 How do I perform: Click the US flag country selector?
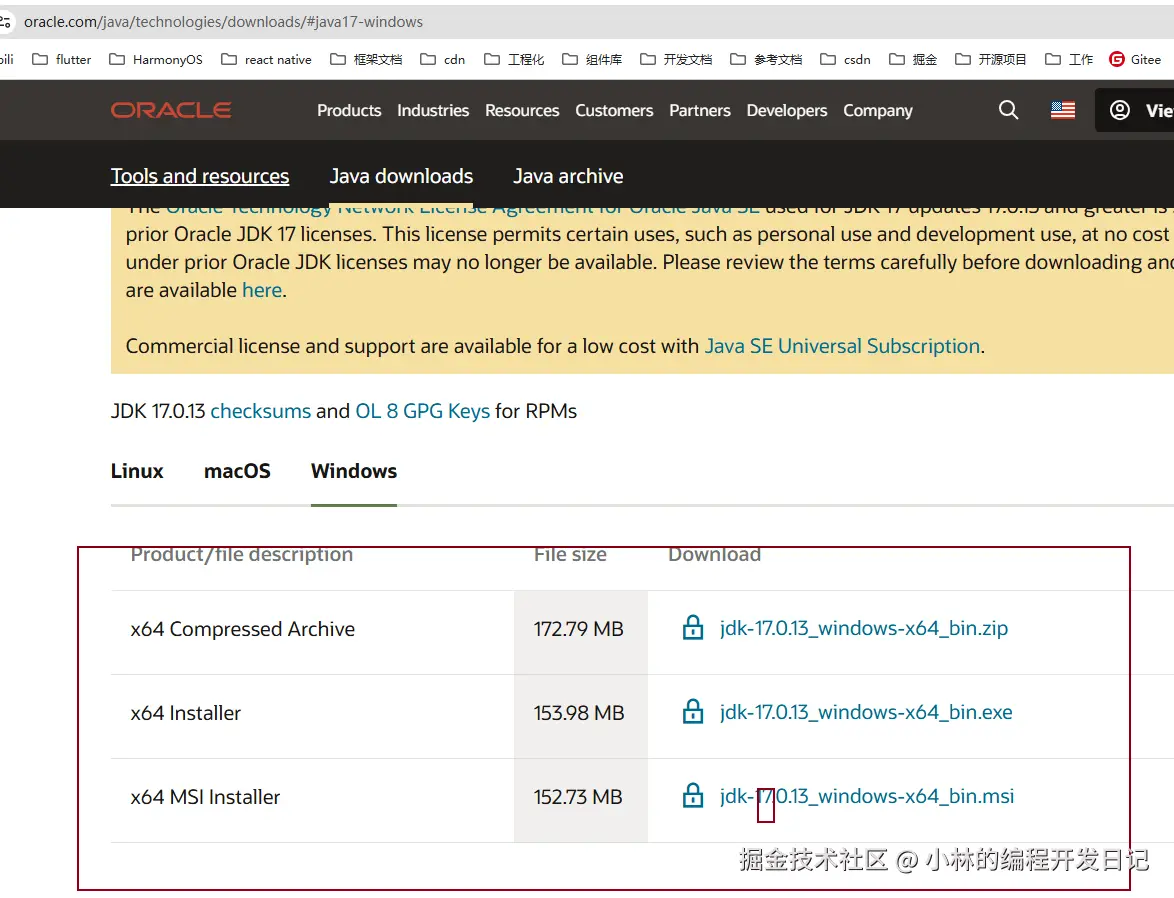coord(1062,110)
